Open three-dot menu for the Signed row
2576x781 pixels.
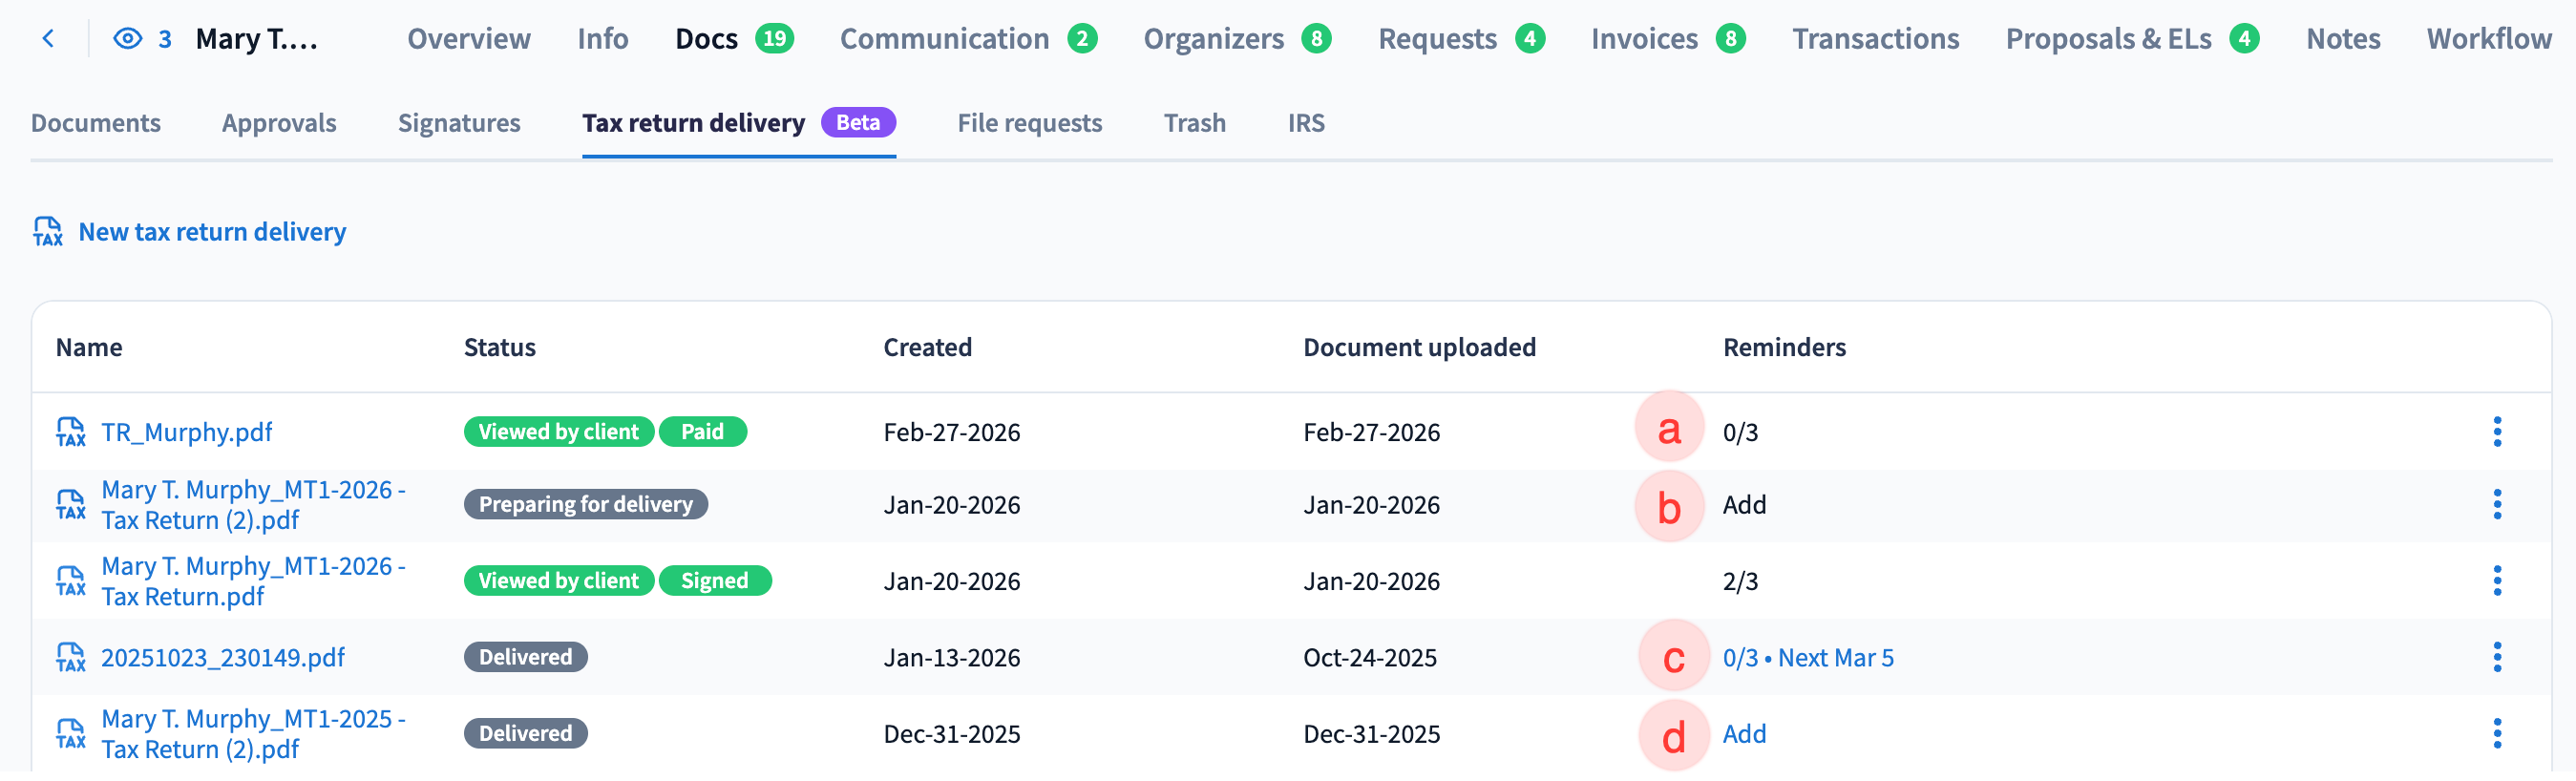2496,581
